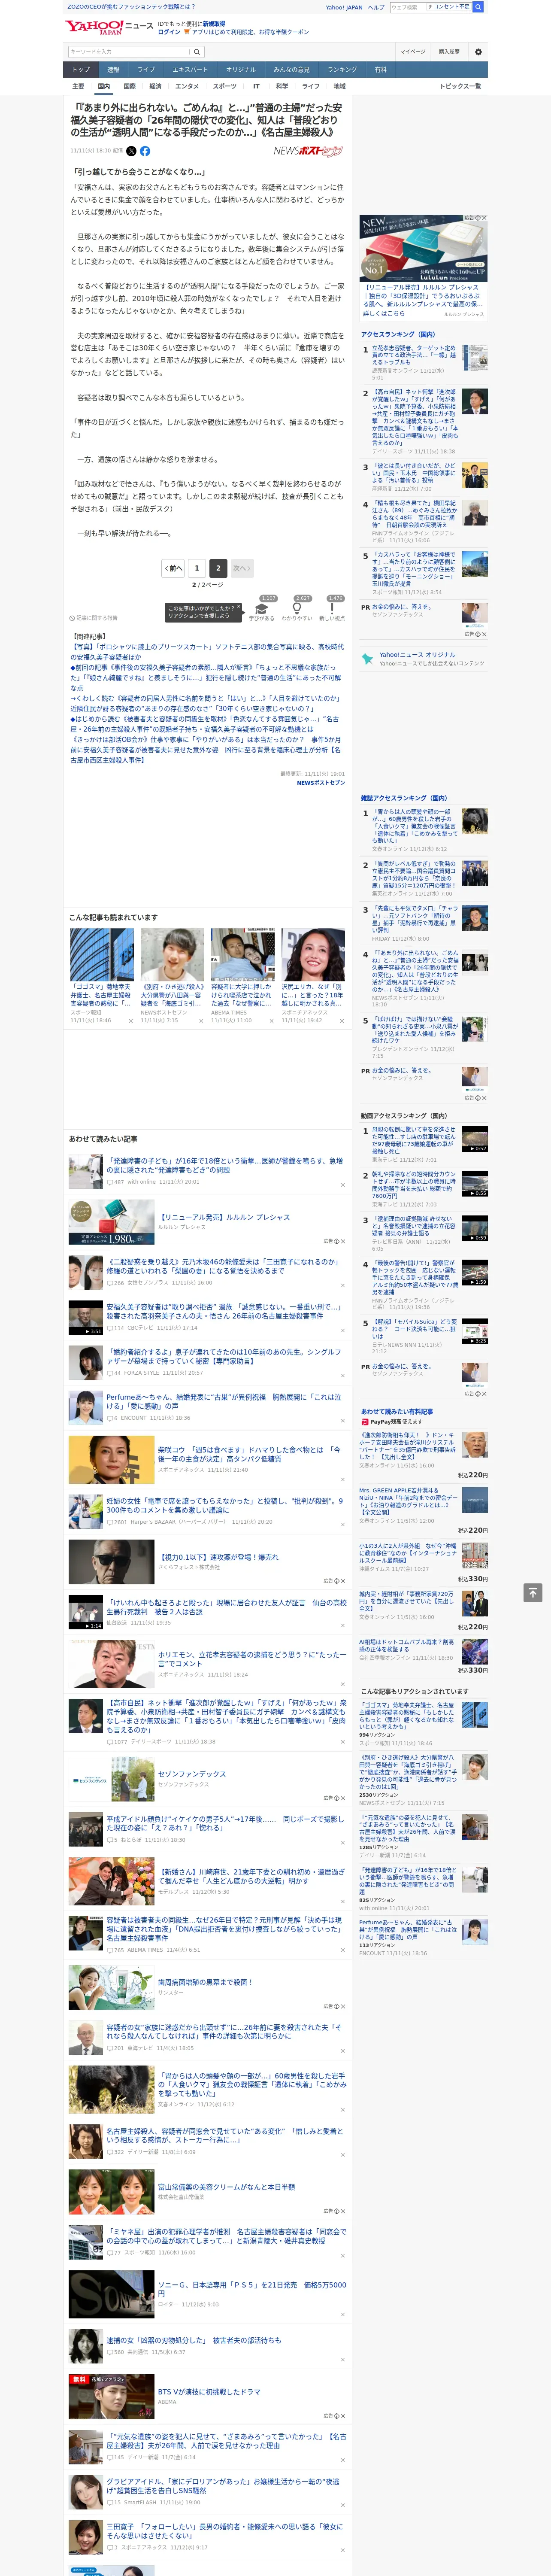Viewport: 551px width, 2576px height.
Task: Select the エキスパート navigation tab
Action: (x=190, y=70)
